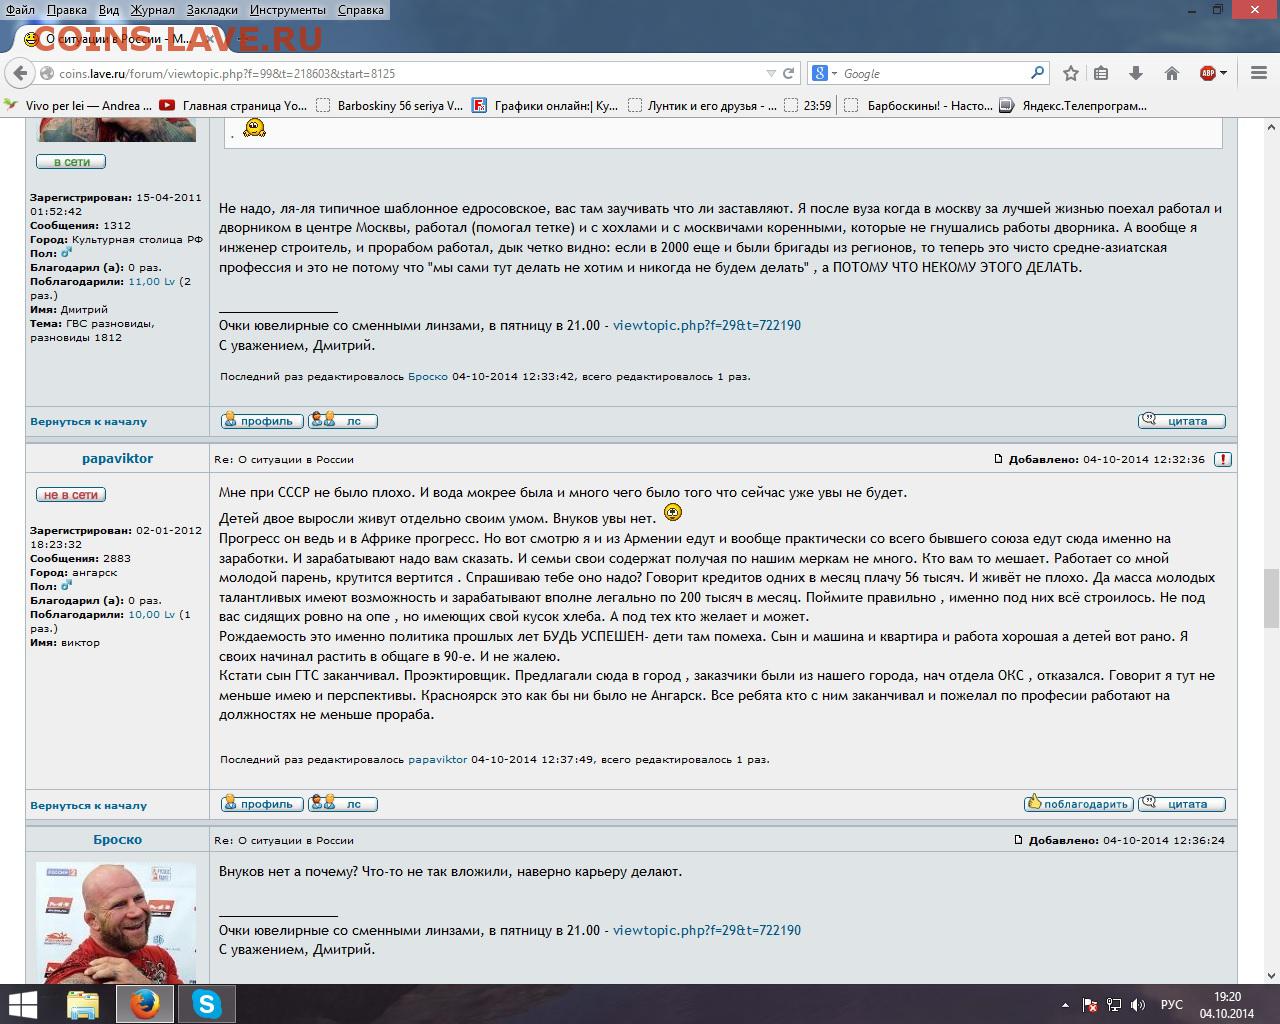Reload the page with the refresh icon

click(x=788, y=73)
